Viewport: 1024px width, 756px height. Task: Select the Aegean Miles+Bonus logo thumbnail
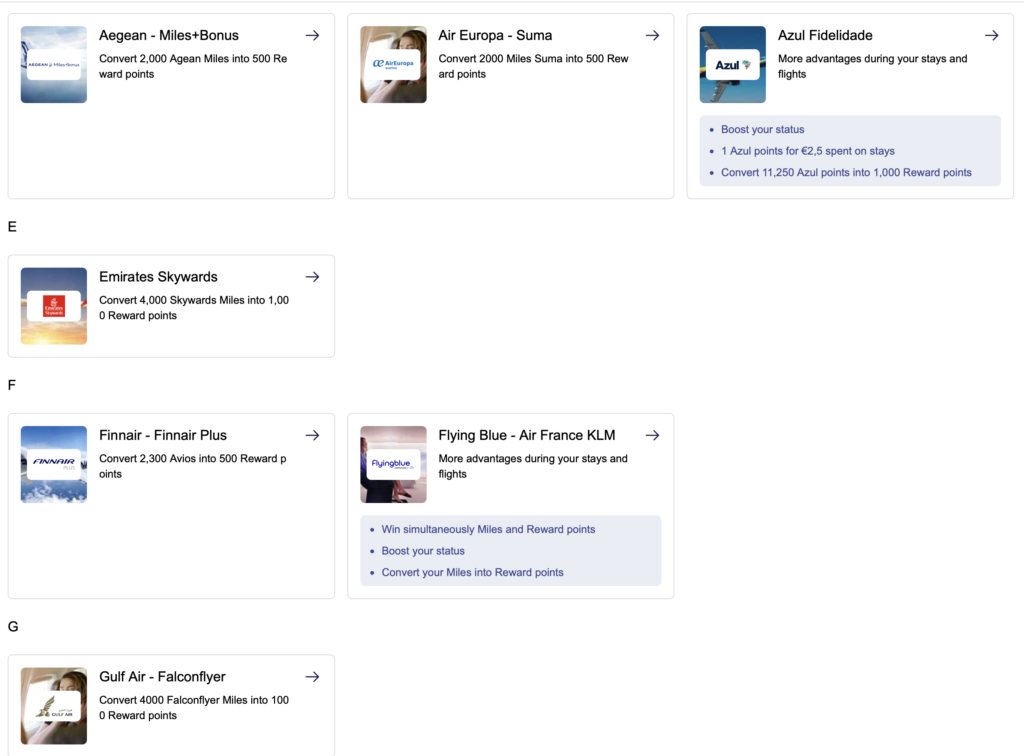point(54,65)
